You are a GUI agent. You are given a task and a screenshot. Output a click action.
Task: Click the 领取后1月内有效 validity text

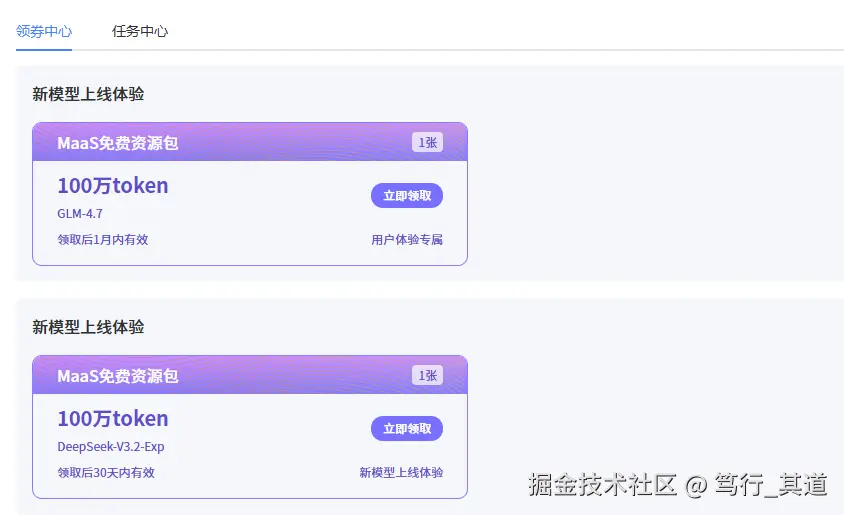(x=103, y=240)
